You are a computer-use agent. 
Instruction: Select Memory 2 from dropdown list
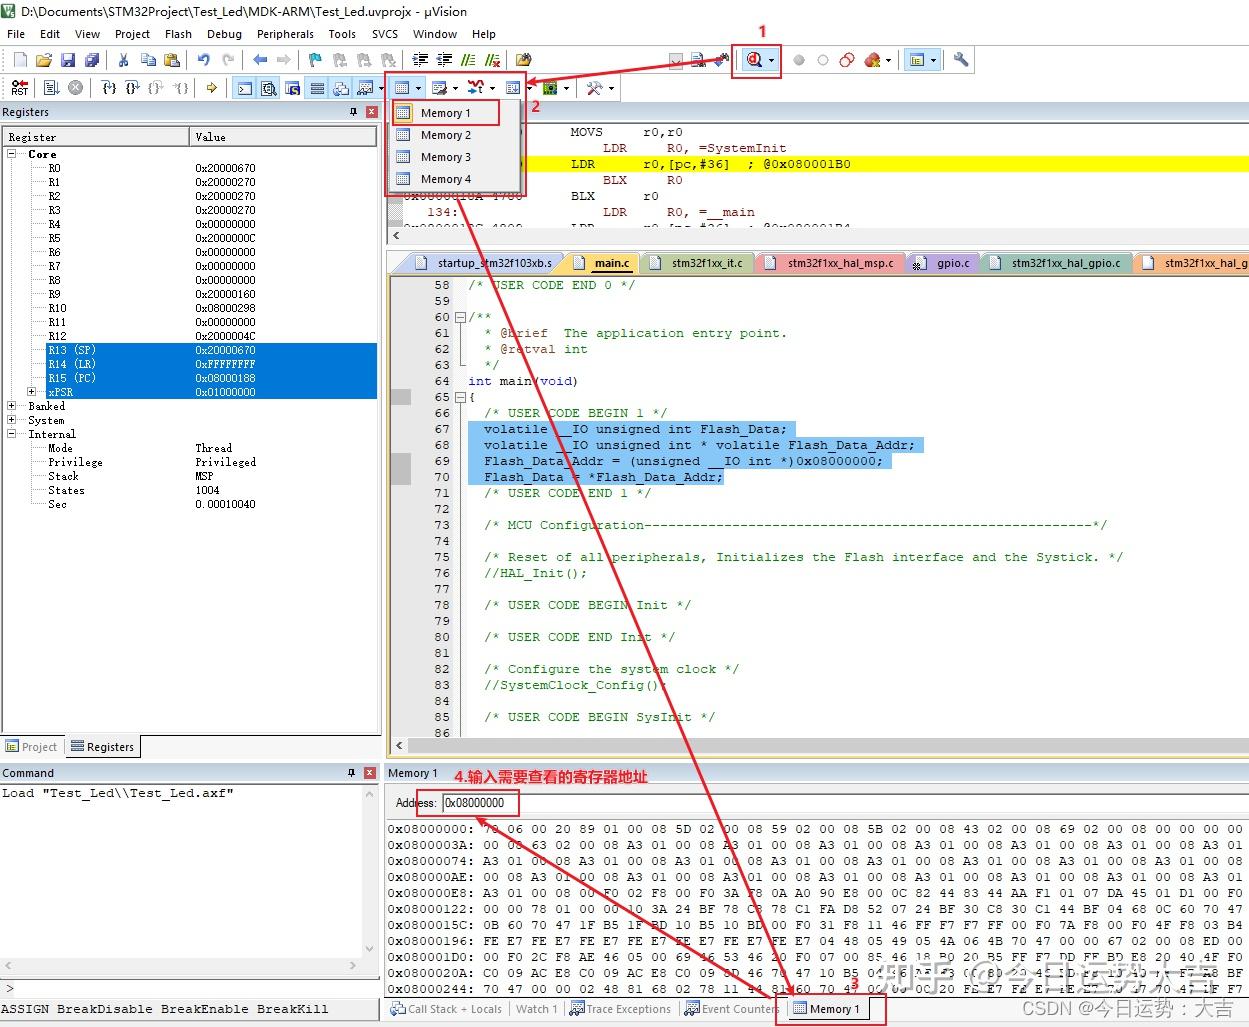pos(445,135)
